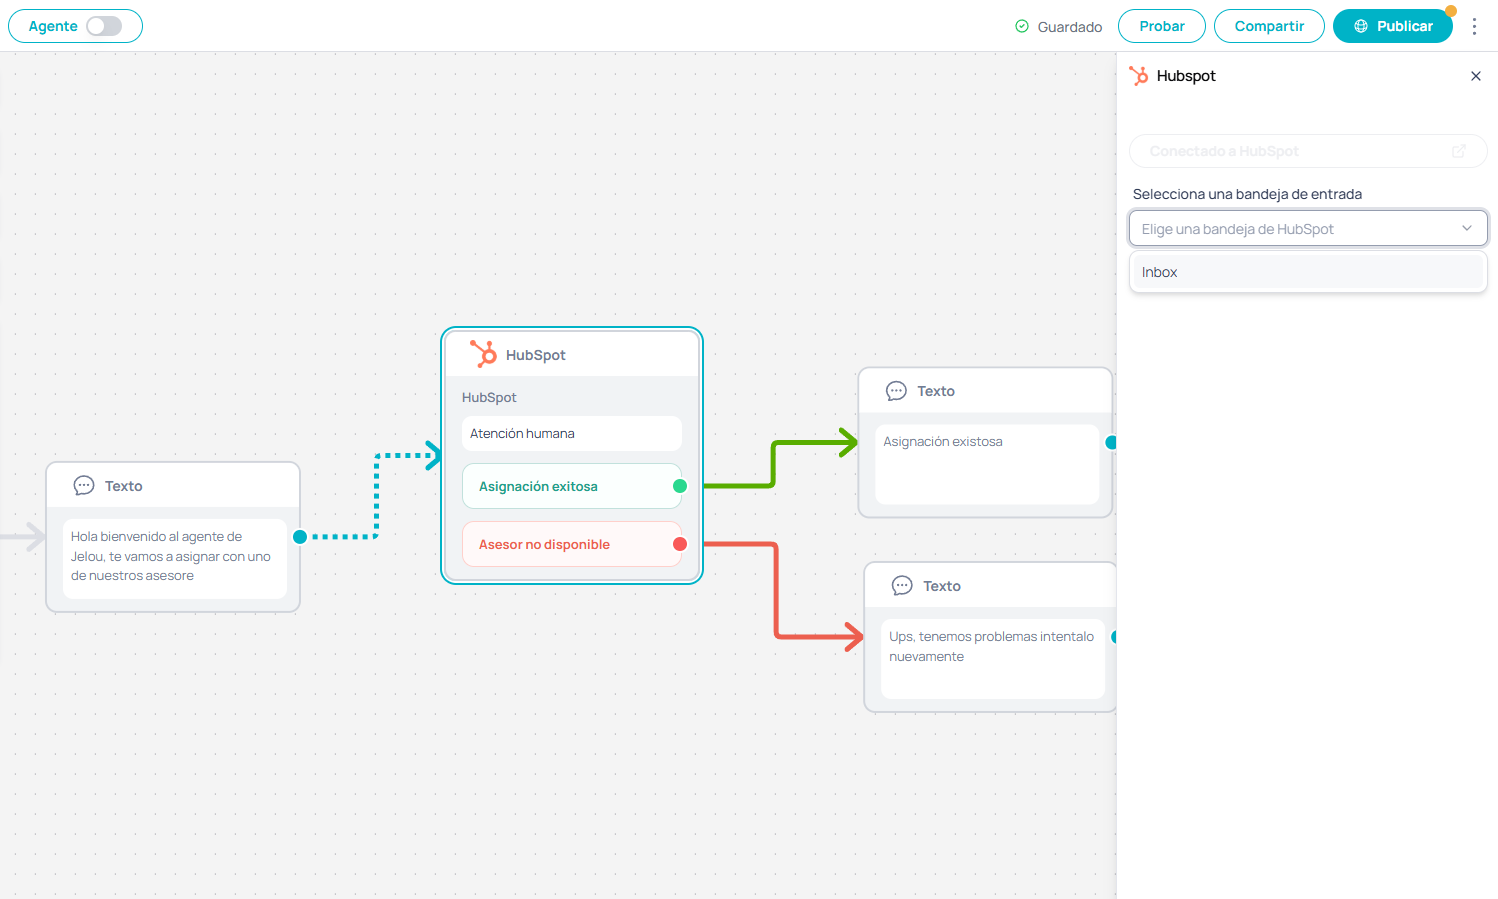Screen dimensions: 1498x899
Task: Click the Asignación existosa message text
Action: coord(942,441)
